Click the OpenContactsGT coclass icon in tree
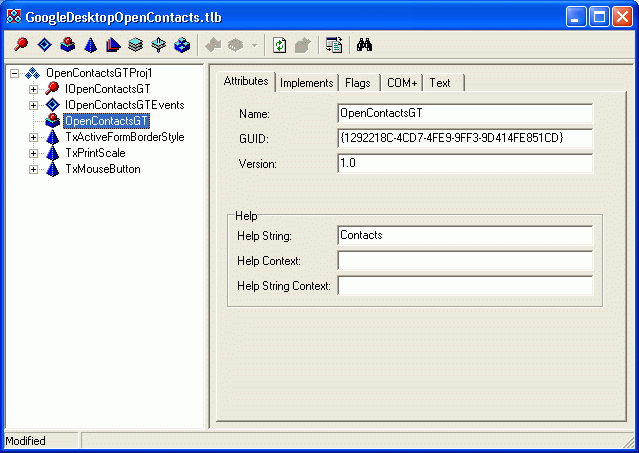The height and width of the screenshot is (453, 639). tap(52, 121)
